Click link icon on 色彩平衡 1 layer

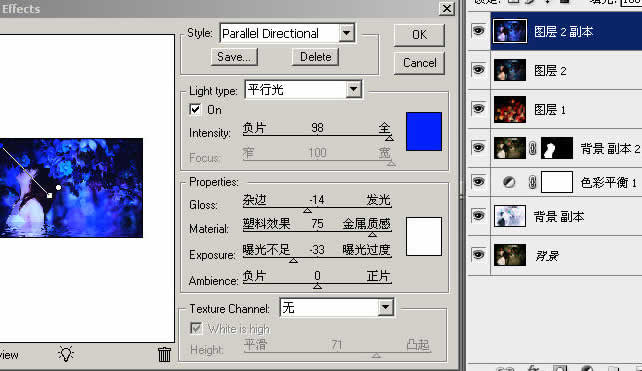point(532,182)
